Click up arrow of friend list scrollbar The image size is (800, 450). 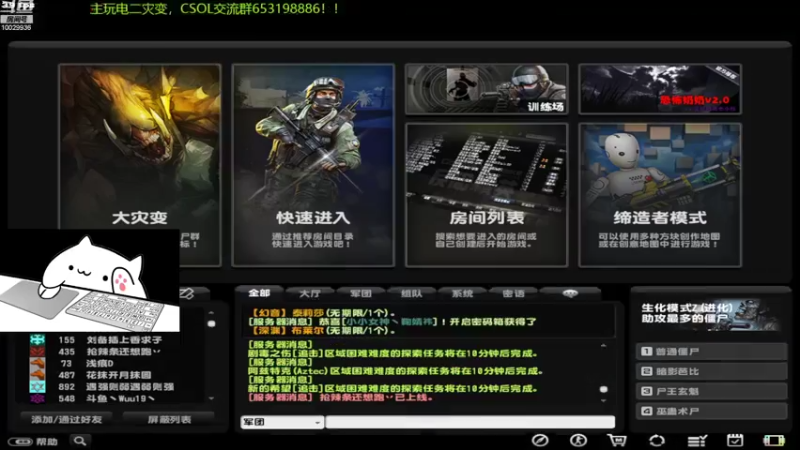(211, 312)
